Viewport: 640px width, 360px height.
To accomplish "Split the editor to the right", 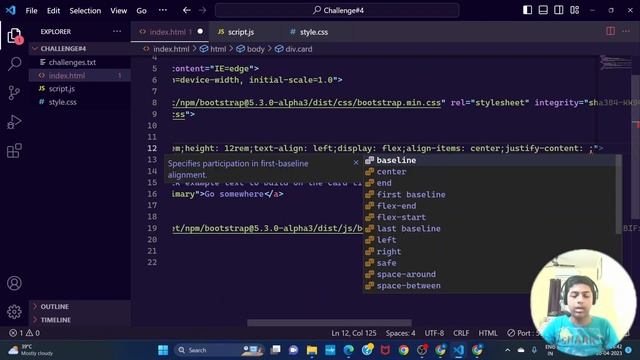I will [611, 31].
